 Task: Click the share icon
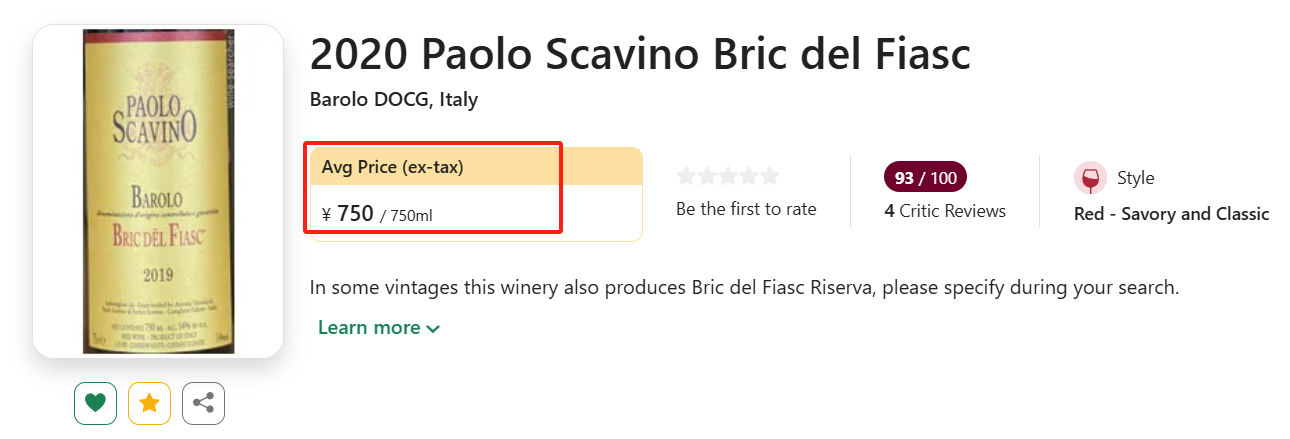pos(204,403)
